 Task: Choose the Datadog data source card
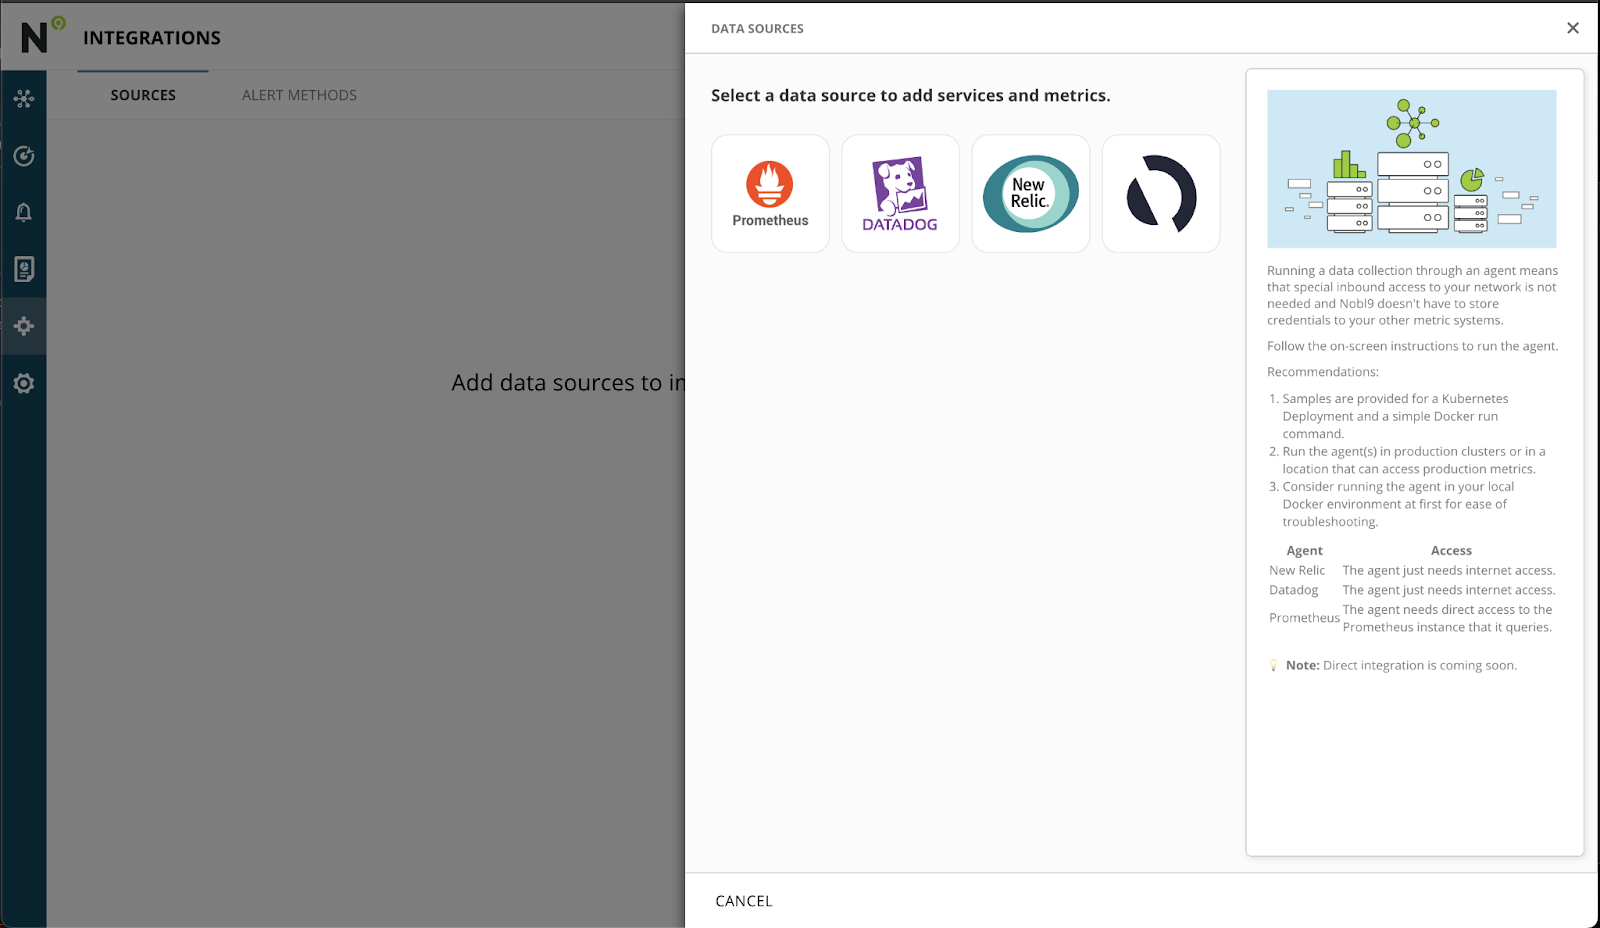[900, 194]
